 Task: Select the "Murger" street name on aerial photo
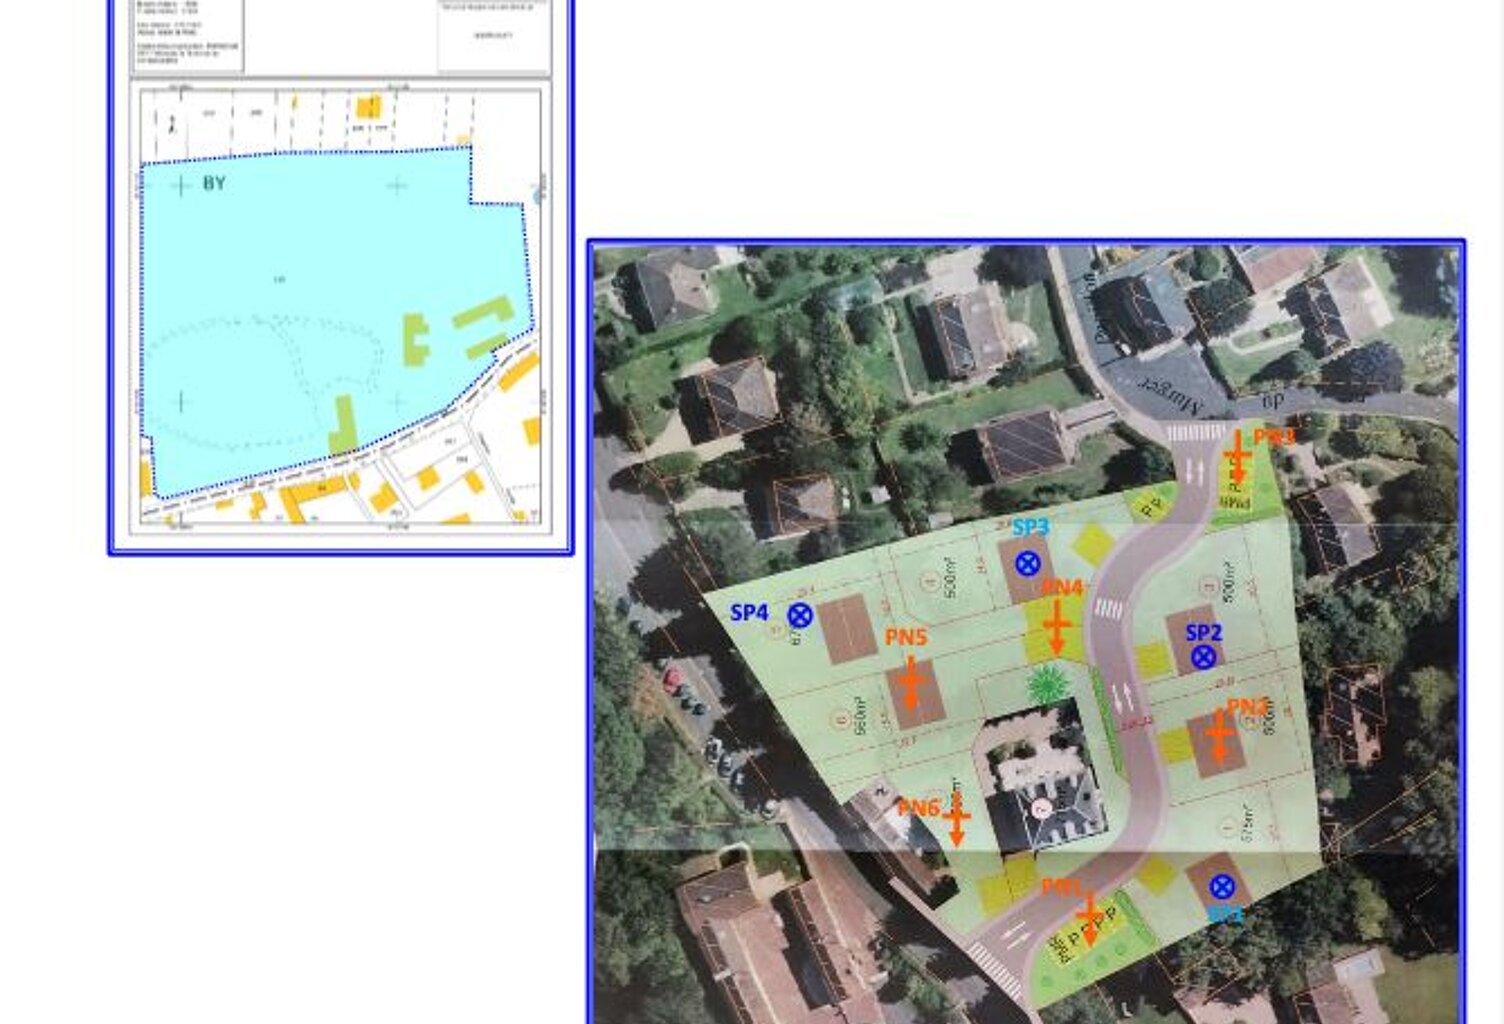tap(1168, 394)
